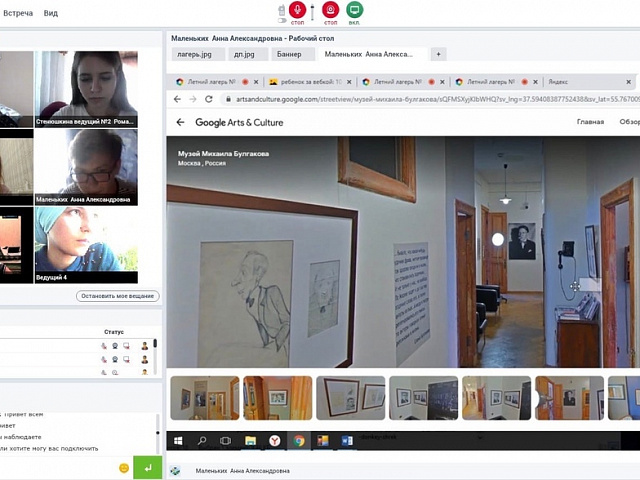Viewport: 640px width, 480px height.
Task: Open Microsoft Word from the taskbar
Action: point(347,441)
